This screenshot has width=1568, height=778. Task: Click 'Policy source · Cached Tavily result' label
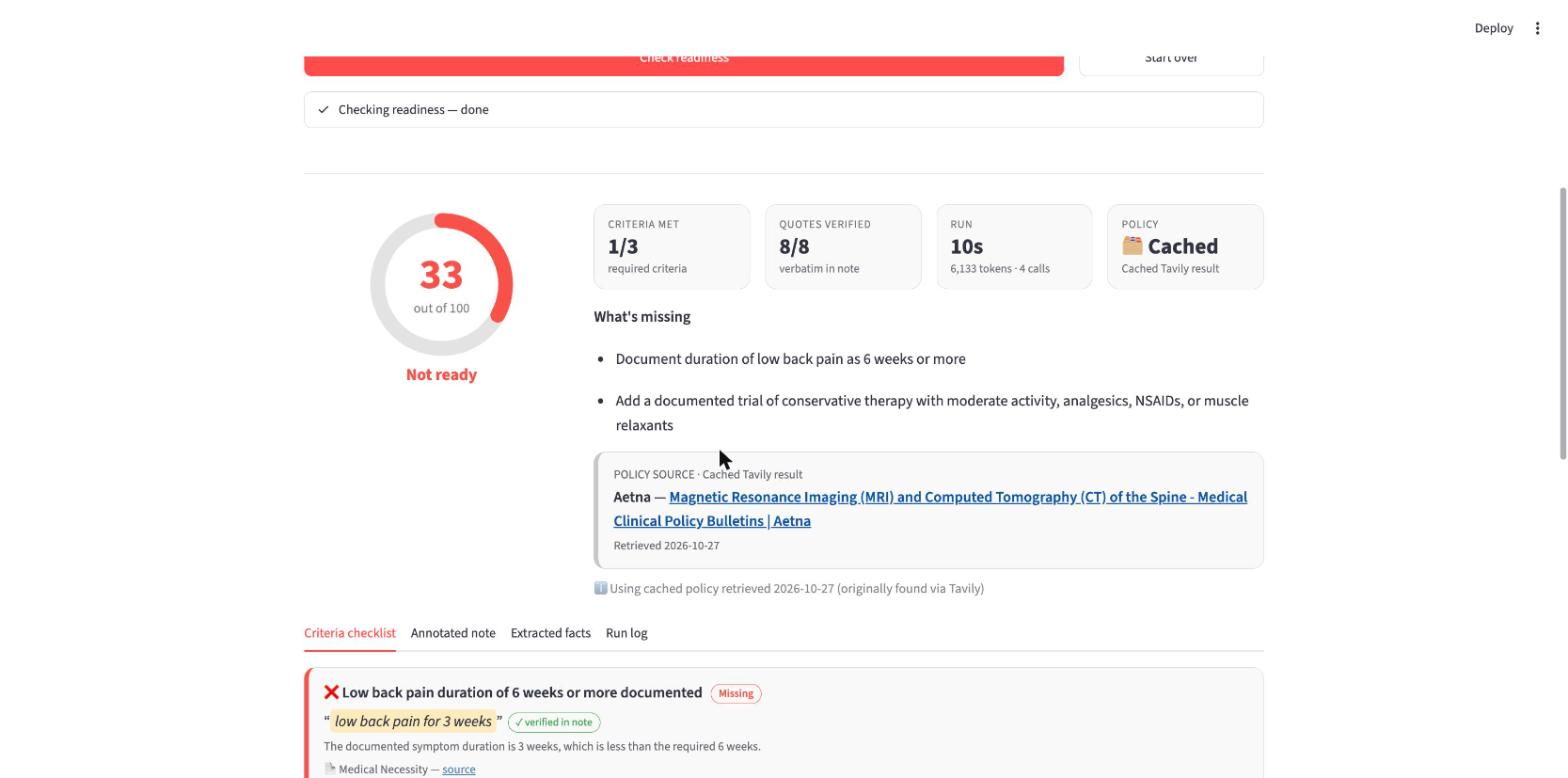click(x=708, y=474)
